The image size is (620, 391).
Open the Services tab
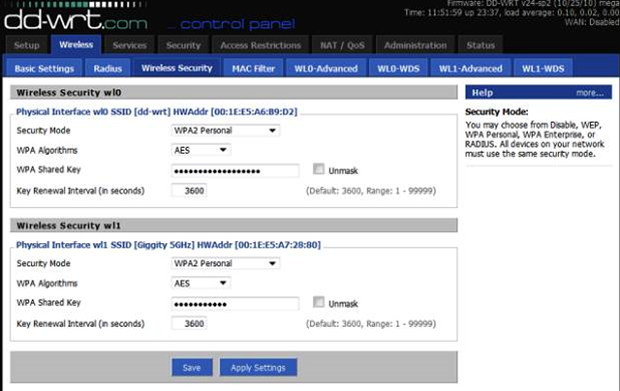tap(129, 45)
